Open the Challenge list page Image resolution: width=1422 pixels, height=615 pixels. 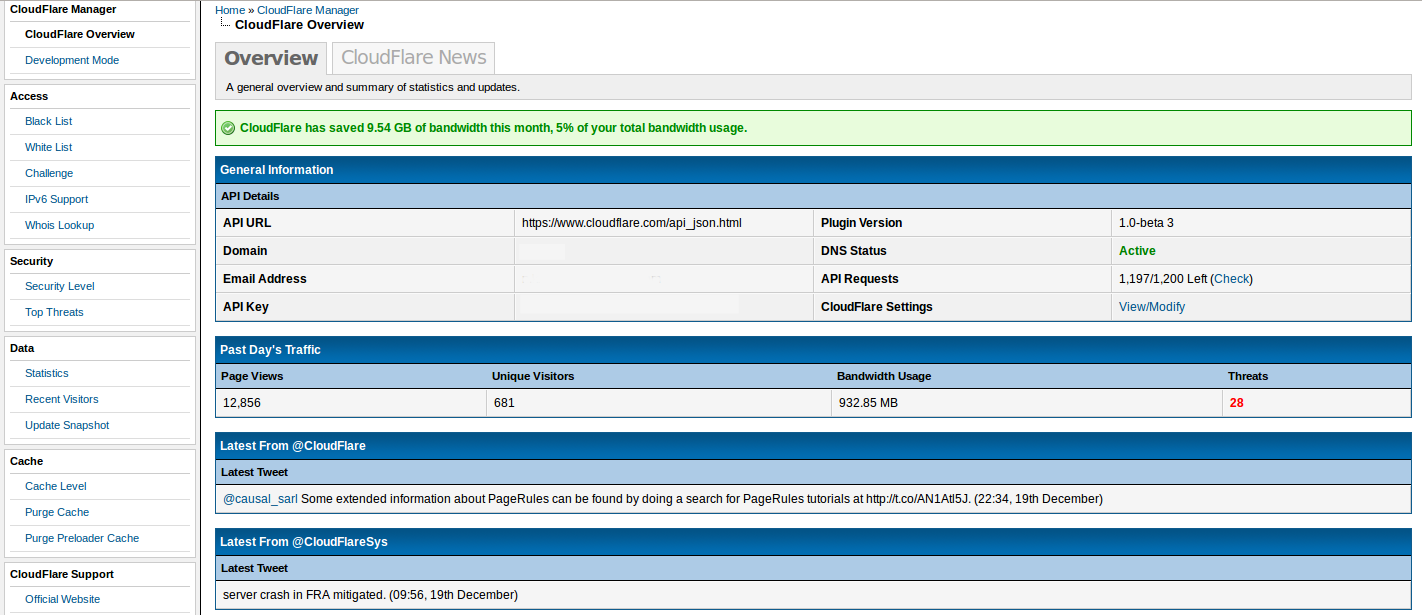pyautogui.click(x=49, y=173)
